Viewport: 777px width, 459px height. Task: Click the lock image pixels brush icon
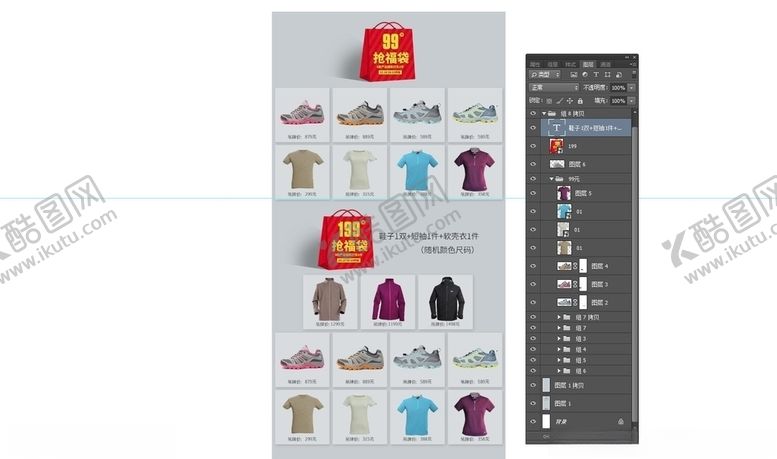[559, 100]
